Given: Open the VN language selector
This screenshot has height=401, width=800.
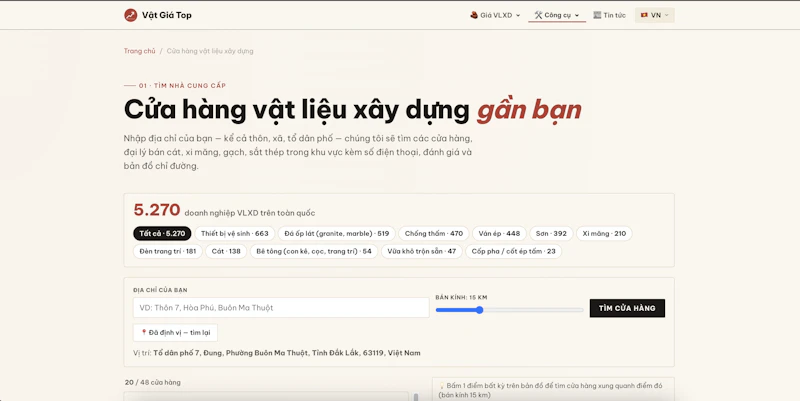Looking at the screenshot, I should pos(655,15).
